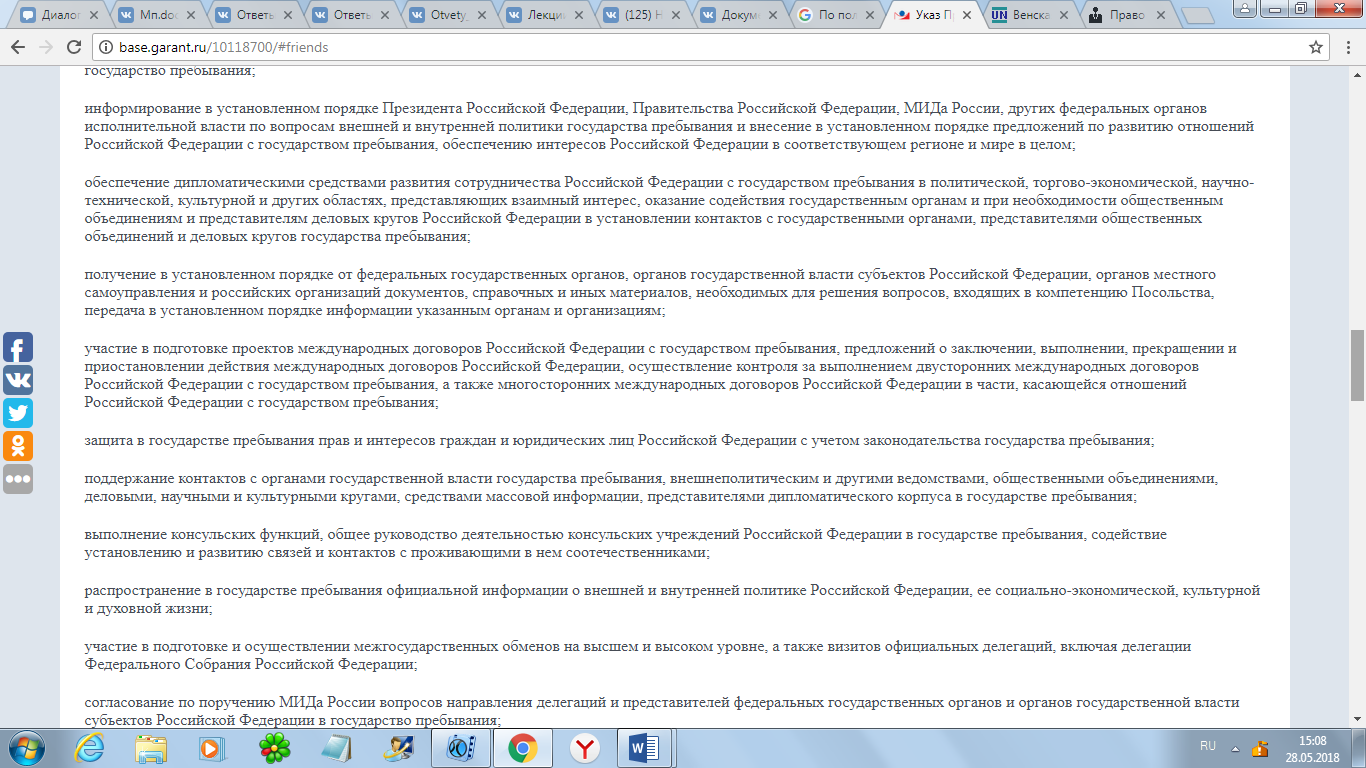
Task: Close the Право tab
Action: coord(1163,16)
